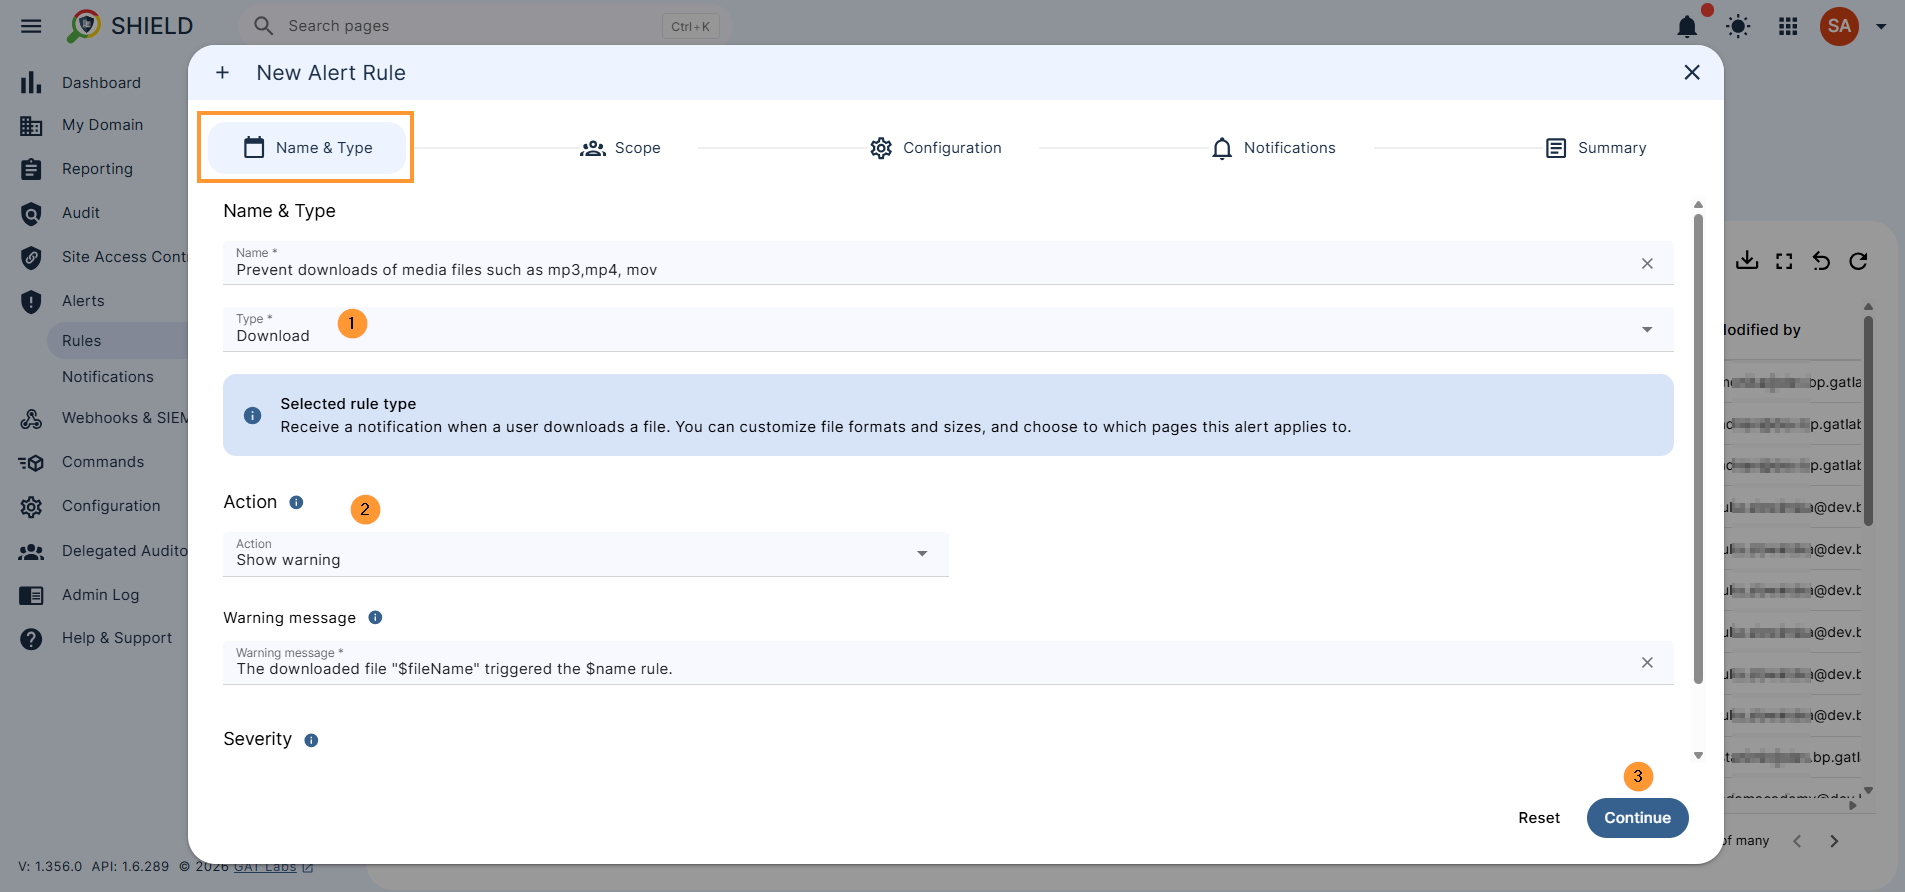Click the sidebar Configuration gear icon
The width and height of the screenshot is (1905, 892).
pos(31,507)
